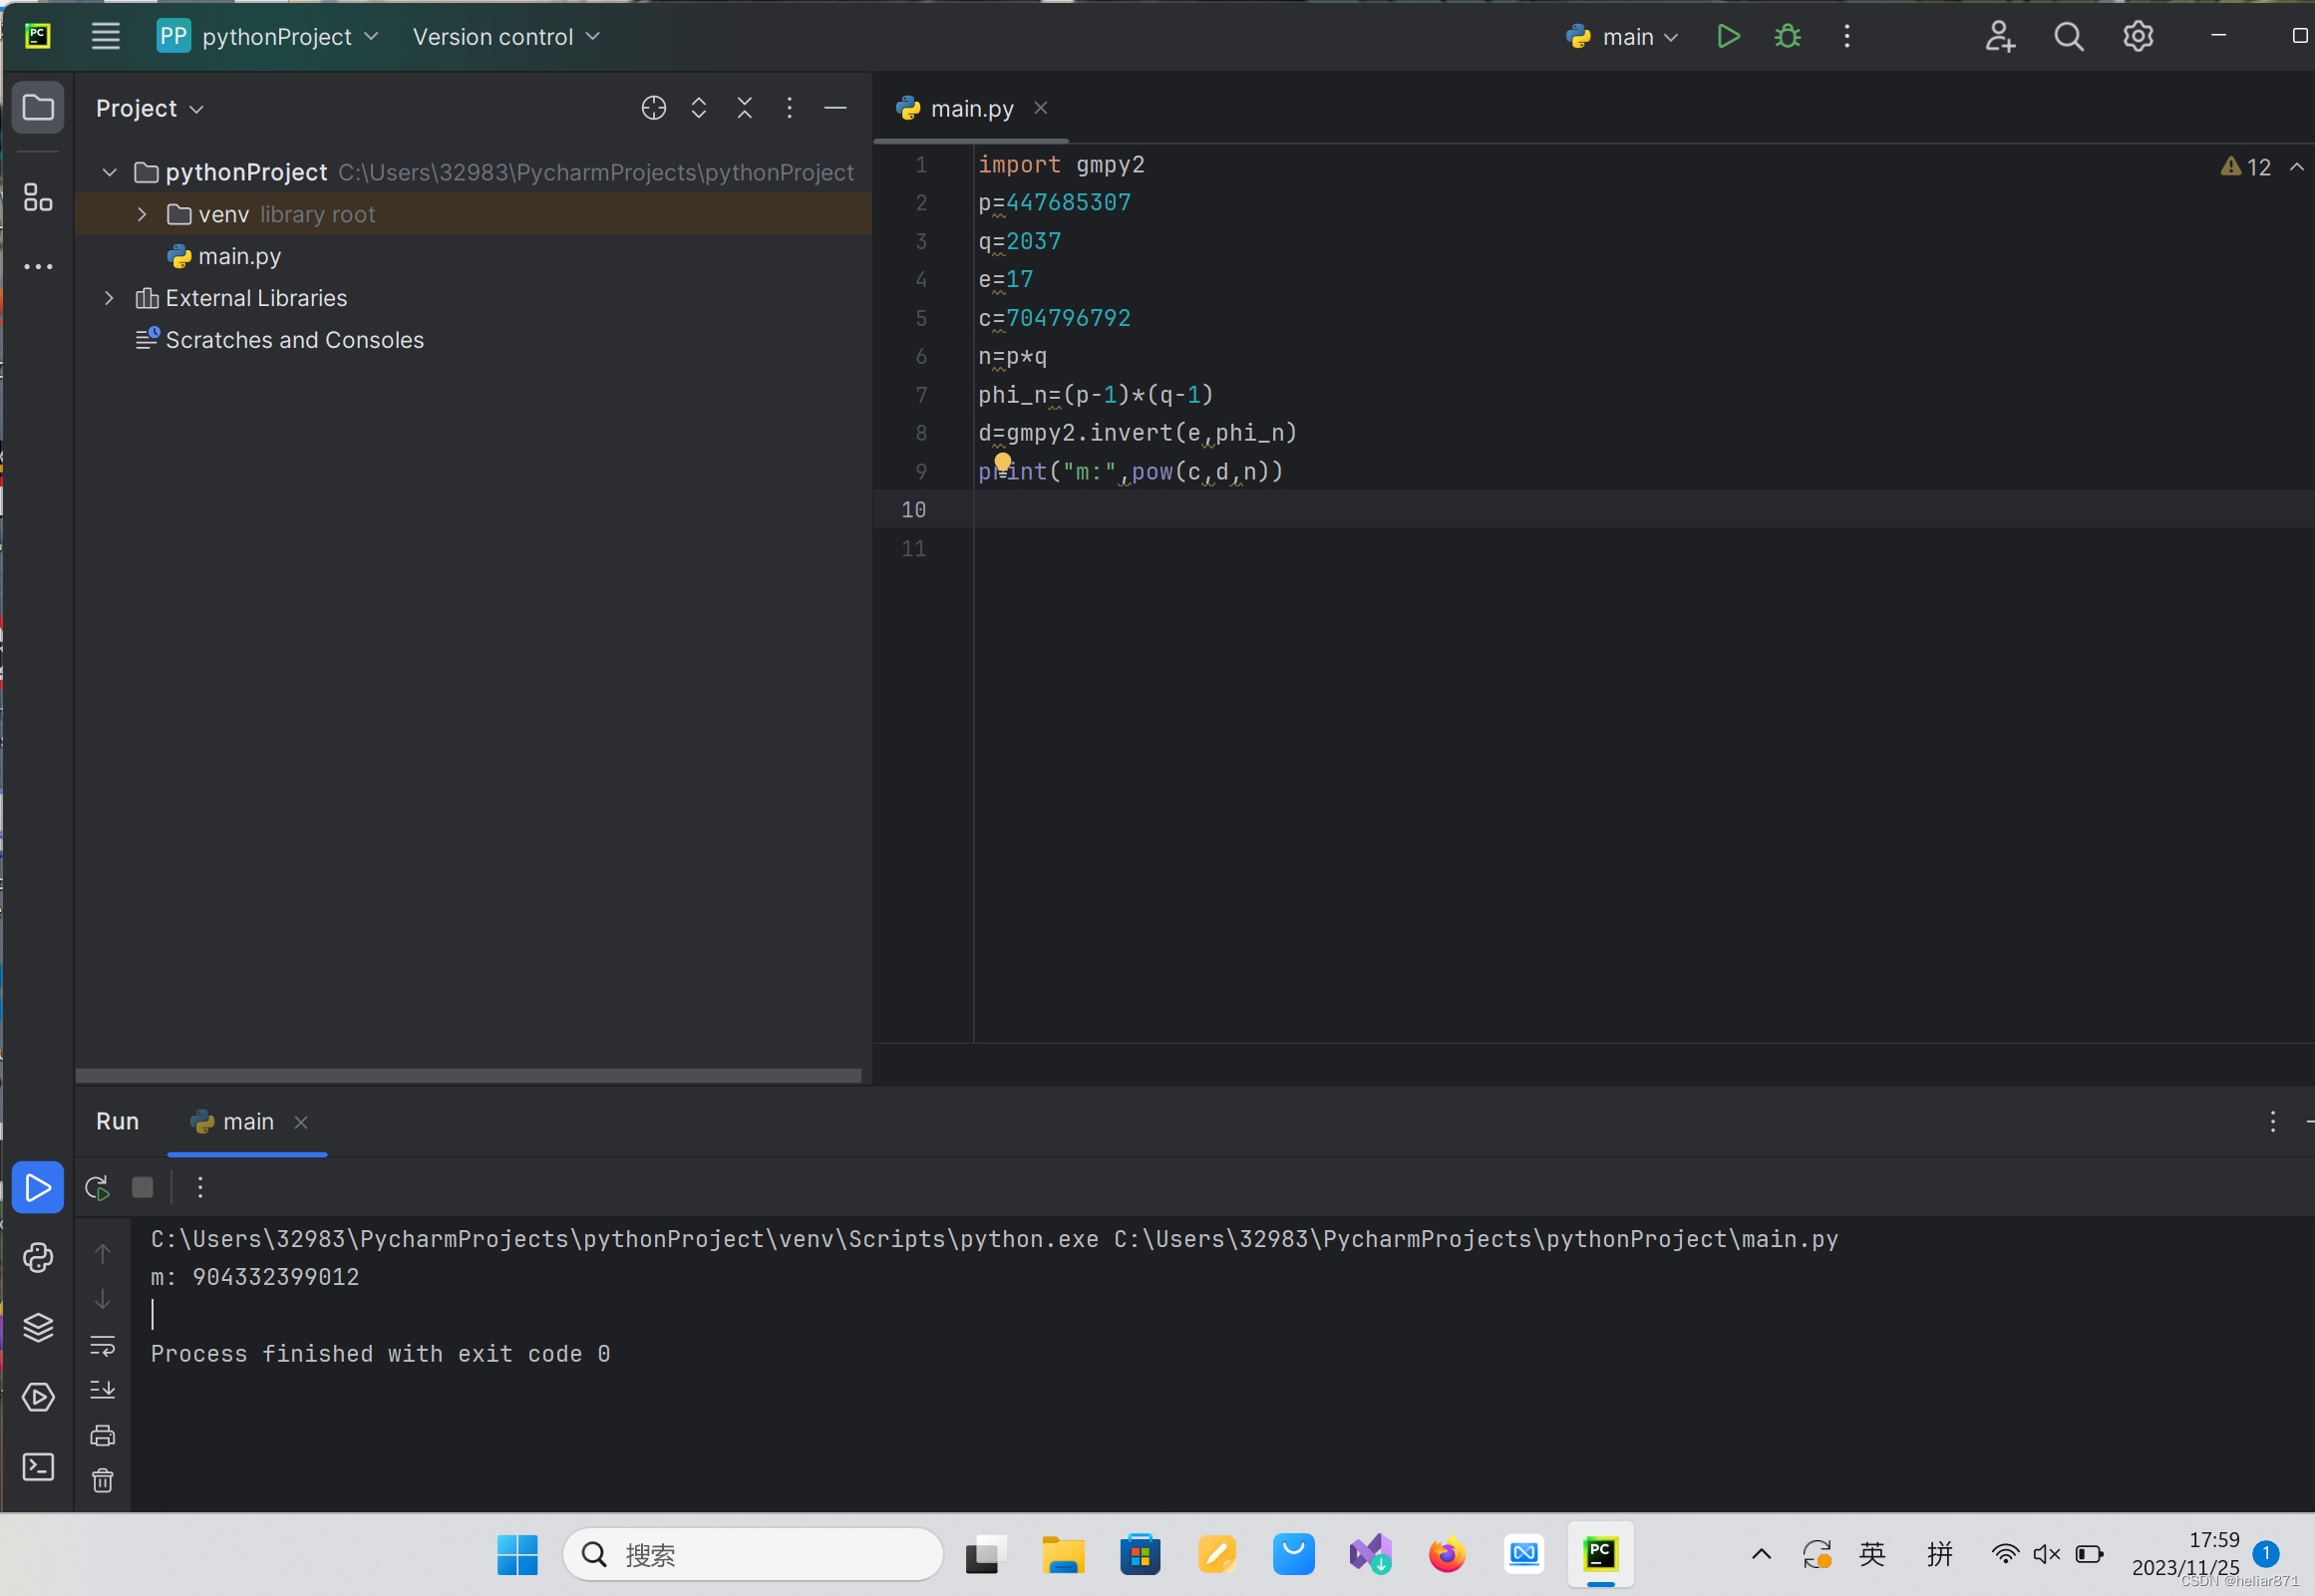Open the Python Console tool window
The height and width of the screenshot is (1596, 2315).
click(38, 1257)
